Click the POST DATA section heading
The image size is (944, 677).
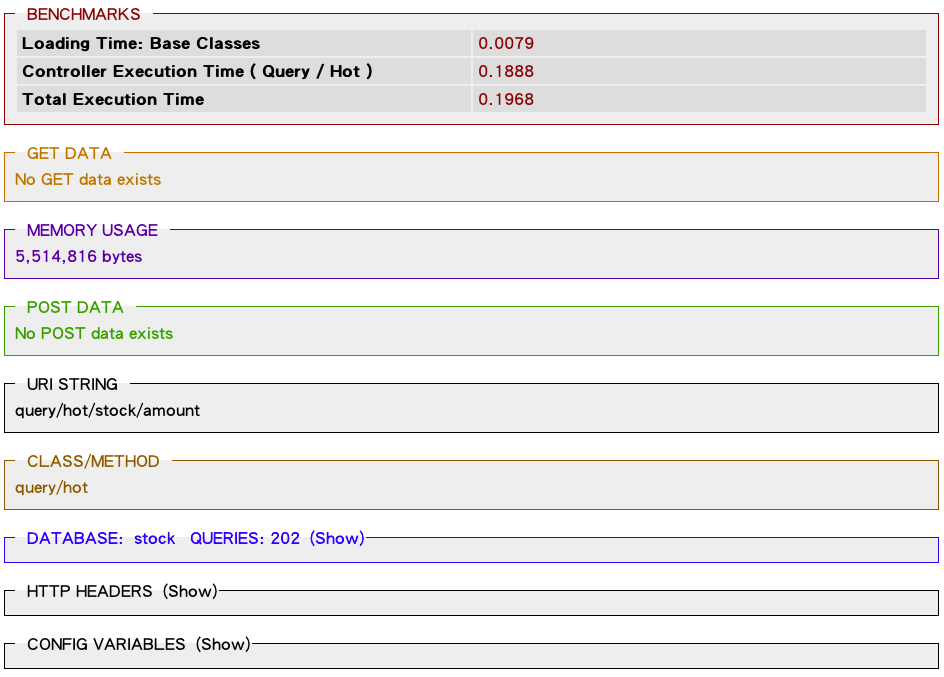pyautogui.click(x=75, y=308)
